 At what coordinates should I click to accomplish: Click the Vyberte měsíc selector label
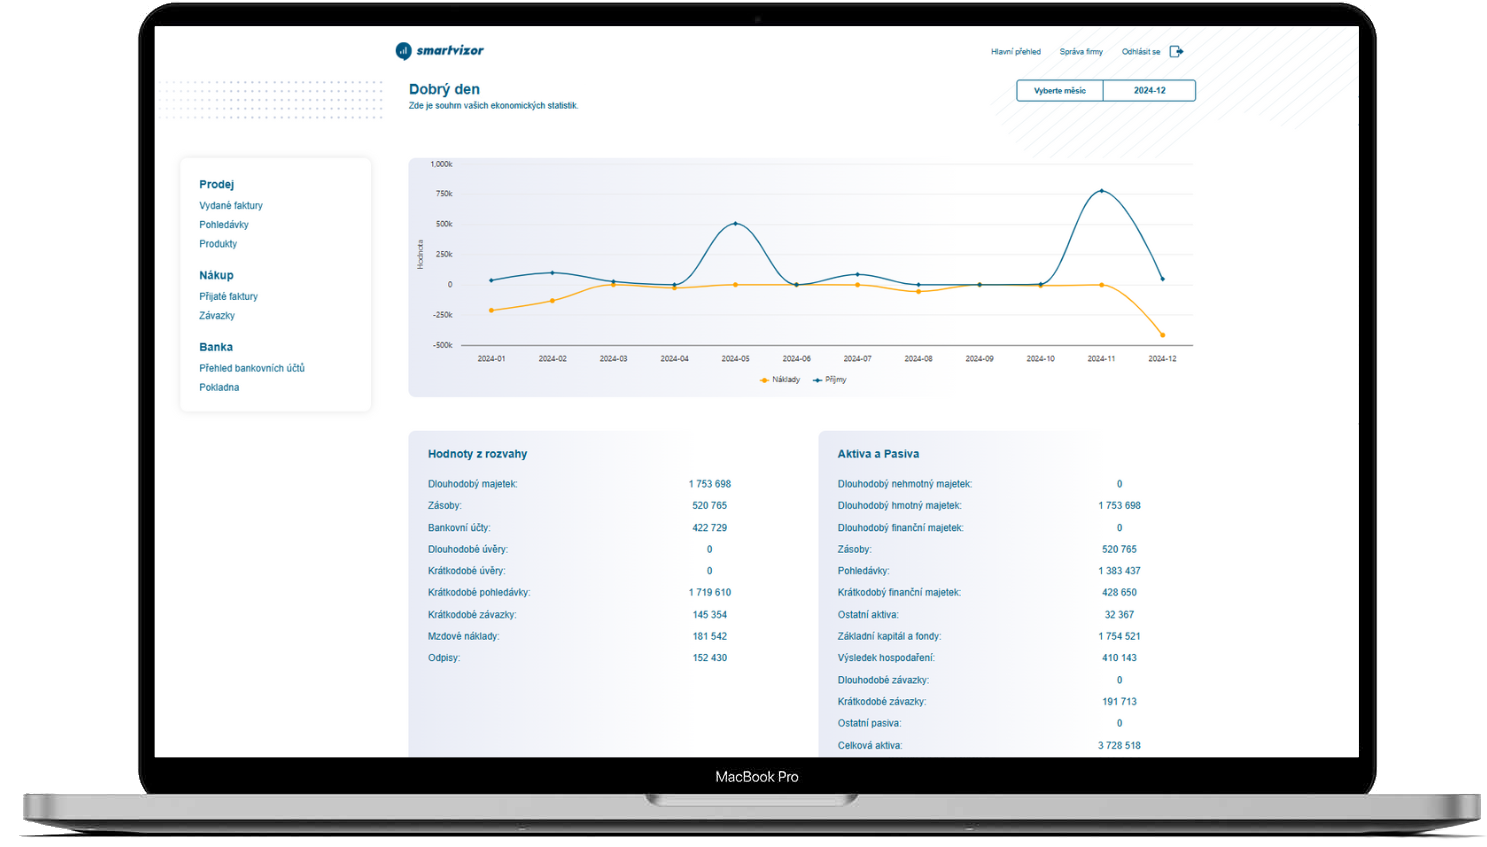pyautogui.click(x=1059, y=91)
